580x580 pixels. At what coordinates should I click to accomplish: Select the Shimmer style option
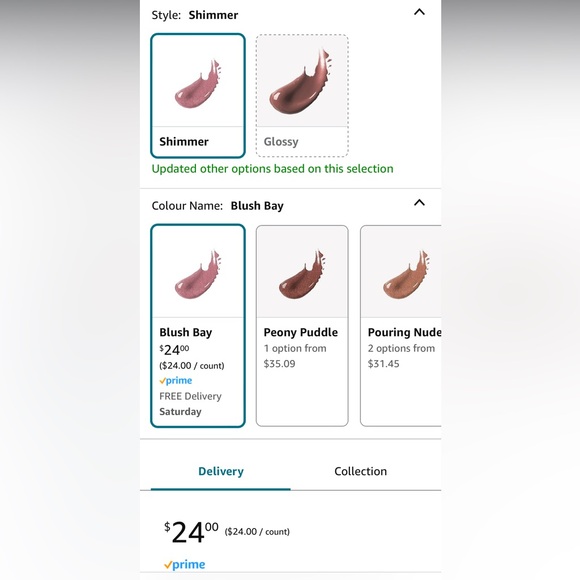(x=198, y=95)
